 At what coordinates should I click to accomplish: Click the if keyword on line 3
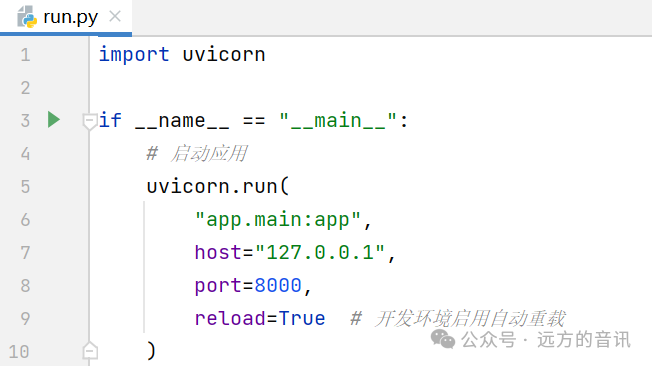click(x=110, y=120)
